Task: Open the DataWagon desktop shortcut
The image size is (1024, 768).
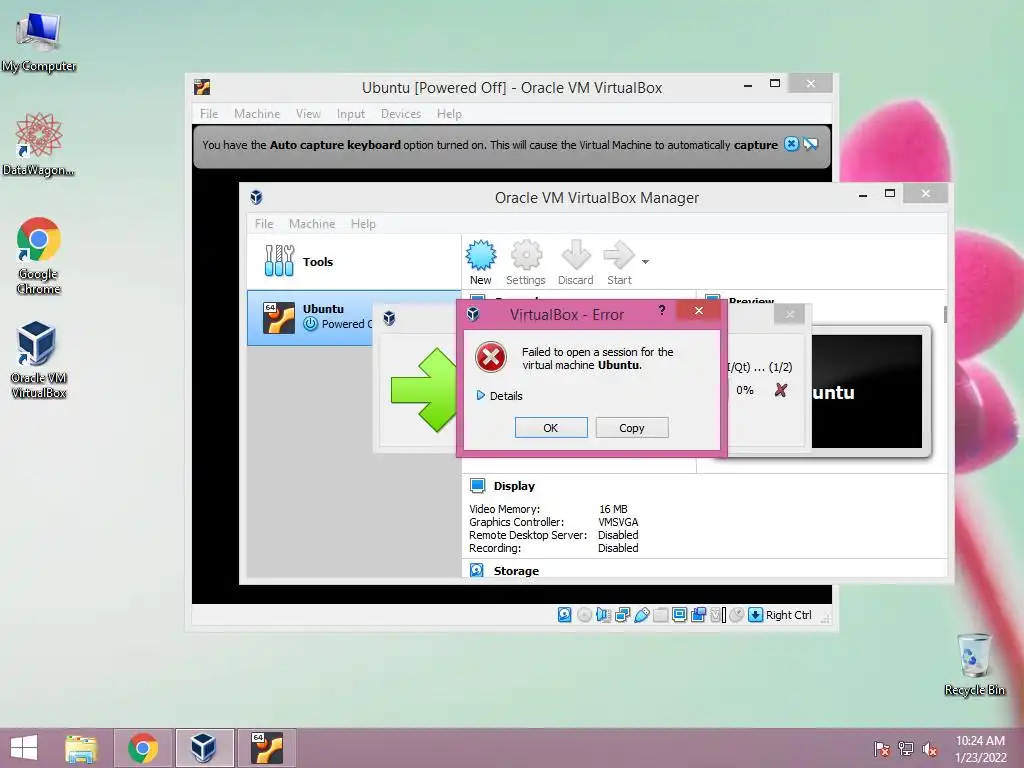Action: tap(38, 144)
